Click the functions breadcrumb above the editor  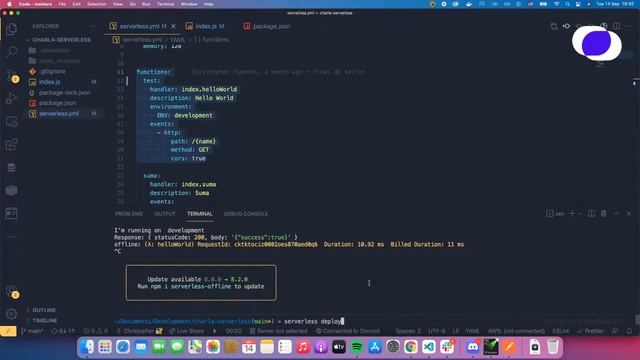211,40
